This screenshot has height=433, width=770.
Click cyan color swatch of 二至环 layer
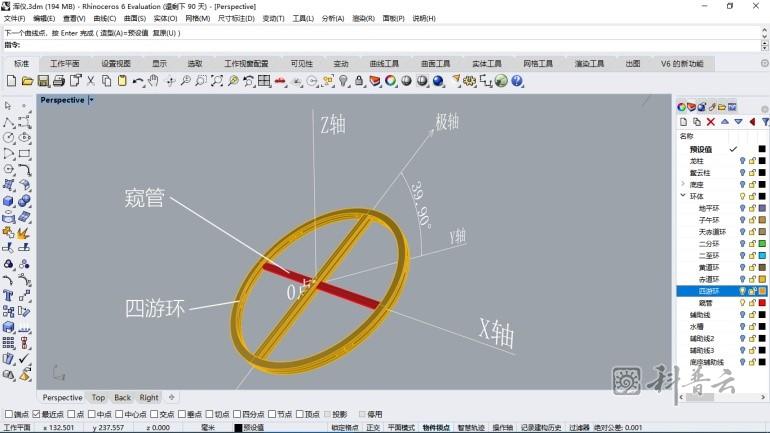tap(762, 255)
